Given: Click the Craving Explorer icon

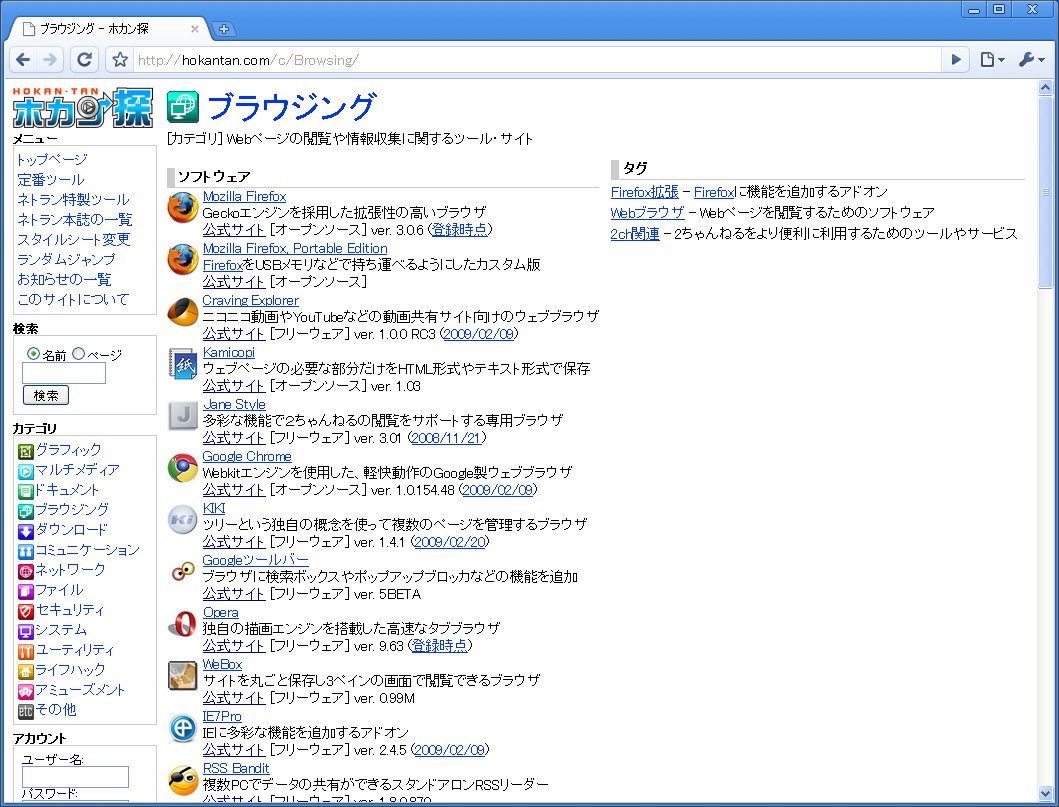Looking at the screenshot, I should (x=182, y=311).
